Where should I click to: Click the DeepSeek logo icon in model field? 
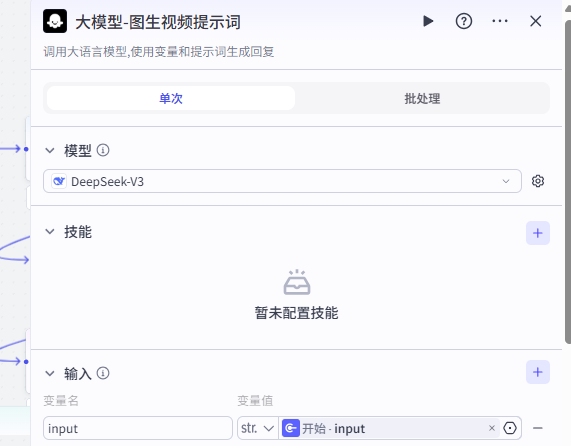tap(59, 181)
